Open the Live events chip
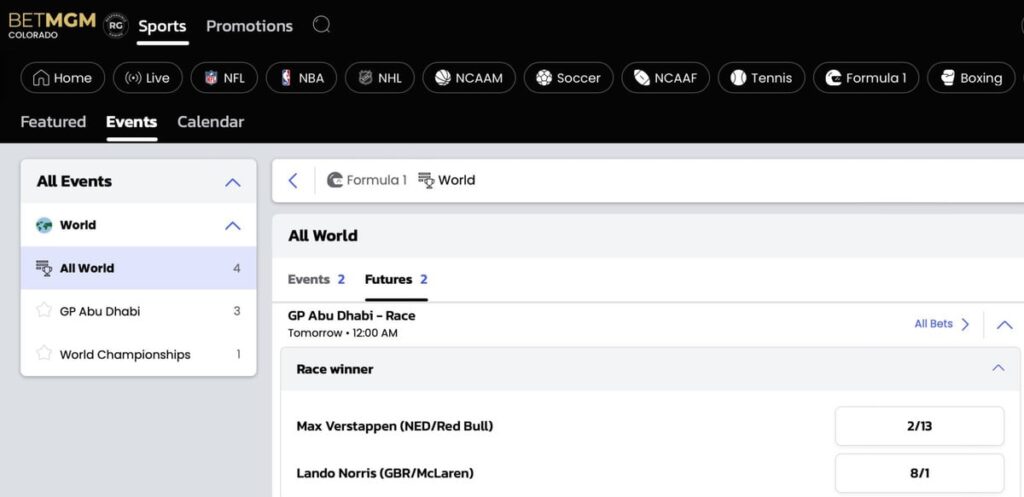 (x=148, y=78)
